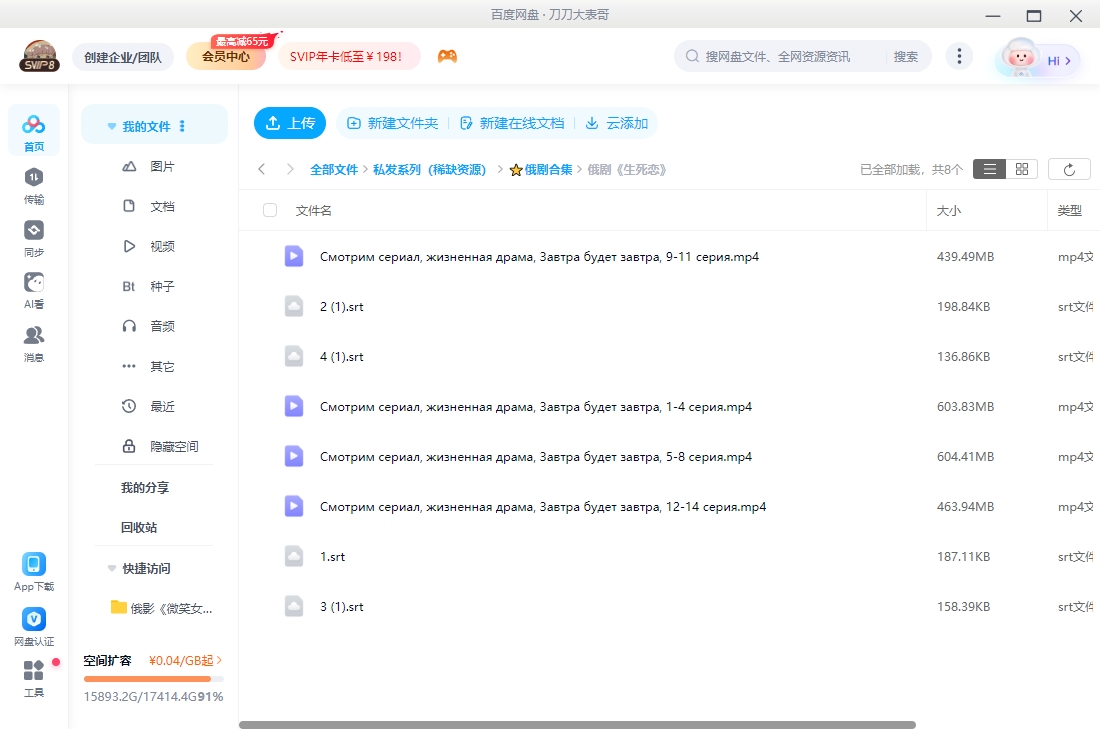
Task: Click video icon of 12-14 серия.mp4
Action: pos(294,506)
